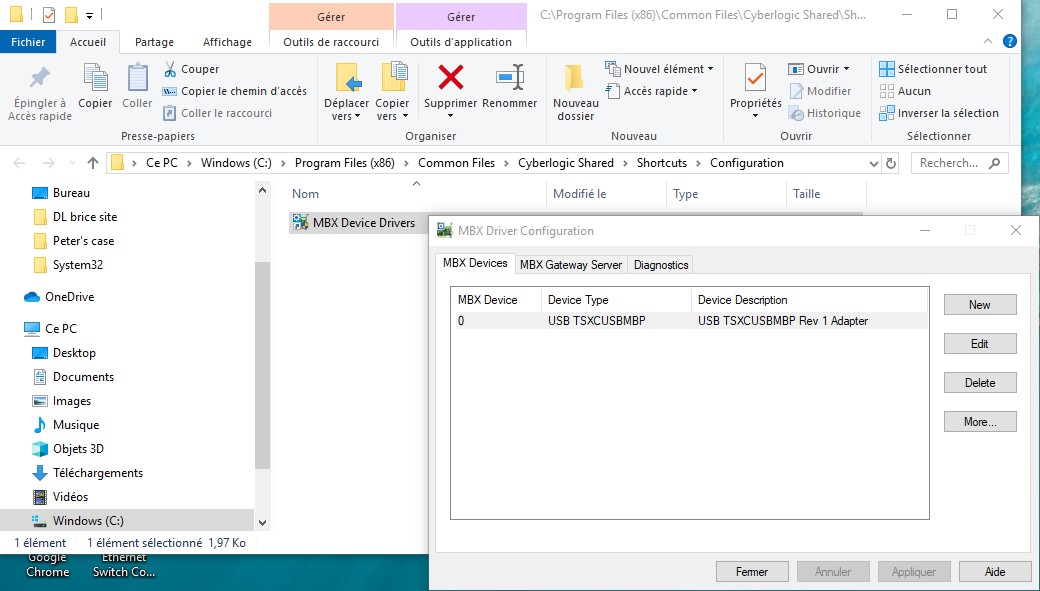Click Historique in the ribbon
1040x591 pixels.
[825, 113]
